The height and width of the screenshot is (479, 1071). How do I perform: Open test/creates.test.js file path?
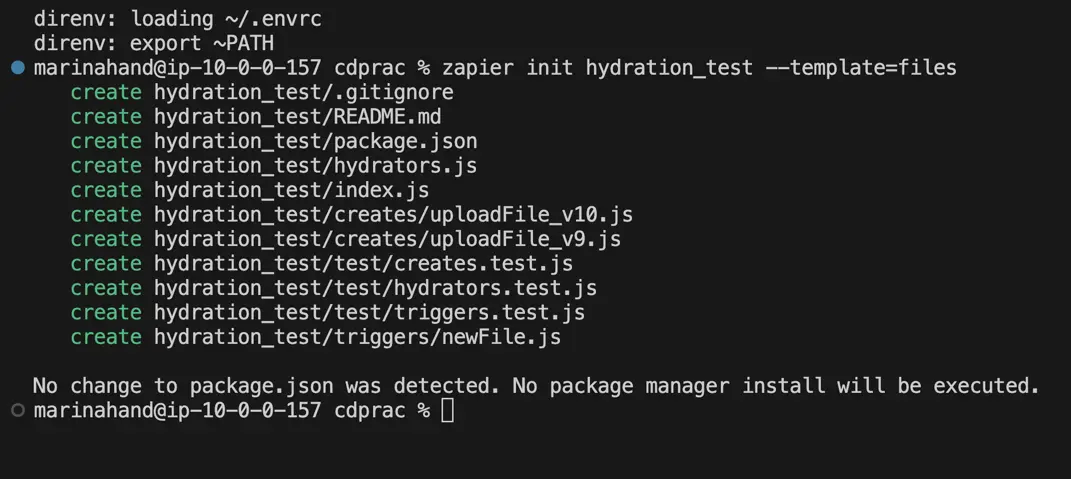coord(363,264)
